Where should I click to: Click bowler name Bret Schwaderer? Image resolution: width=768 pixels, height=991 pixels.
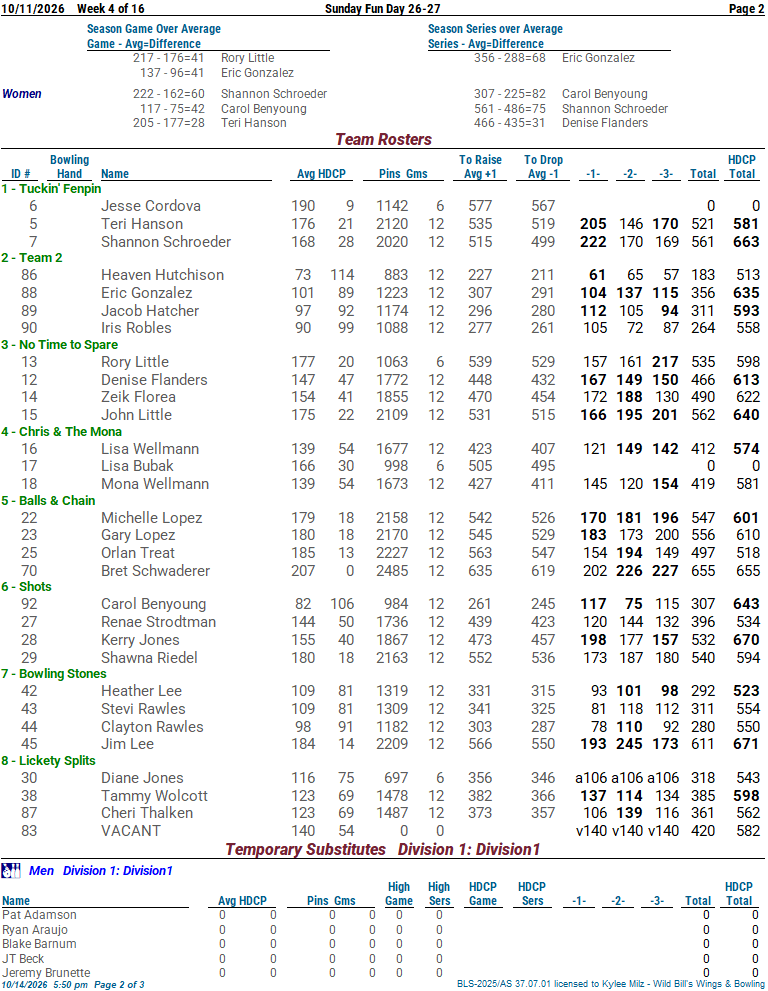point(155,571)
